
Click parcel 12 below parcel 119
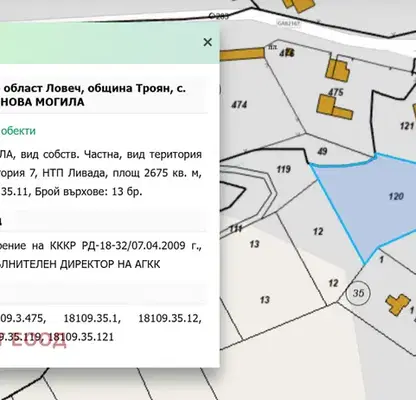coord(318,231)
